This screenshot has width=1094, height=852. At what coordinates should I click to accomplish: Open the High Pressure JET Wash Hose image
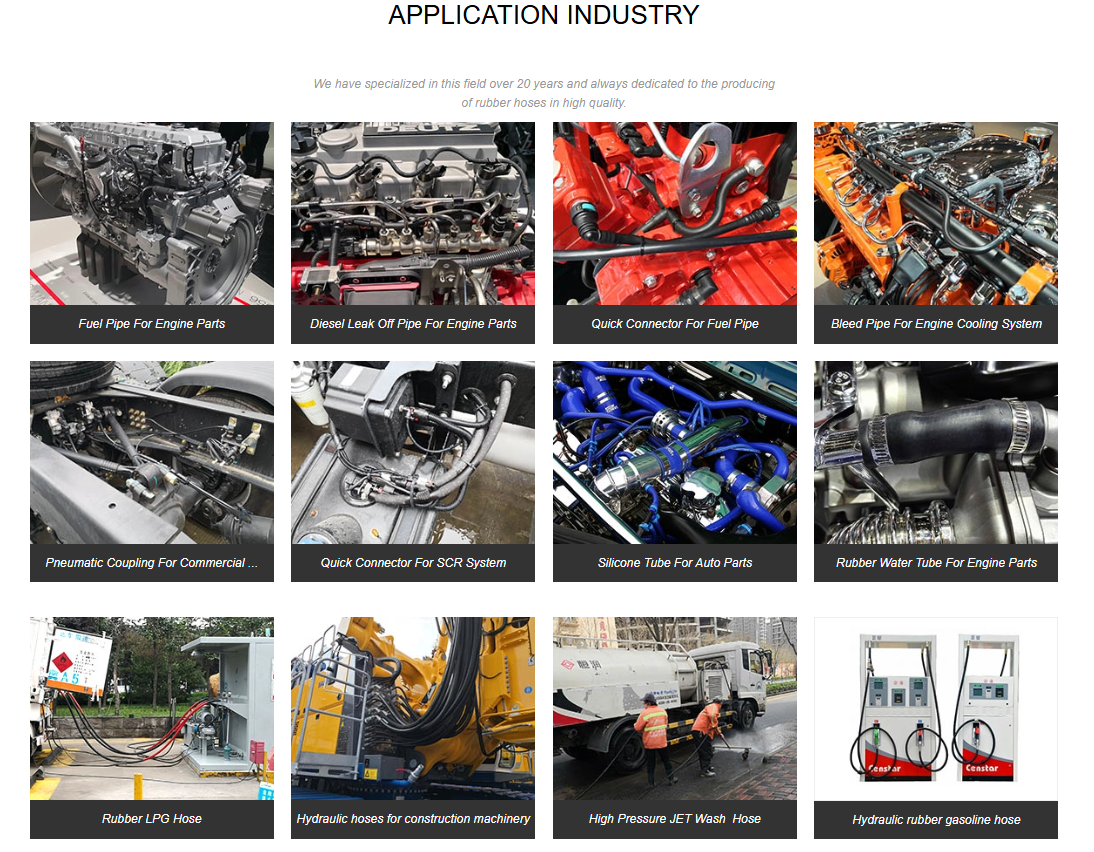674,707
